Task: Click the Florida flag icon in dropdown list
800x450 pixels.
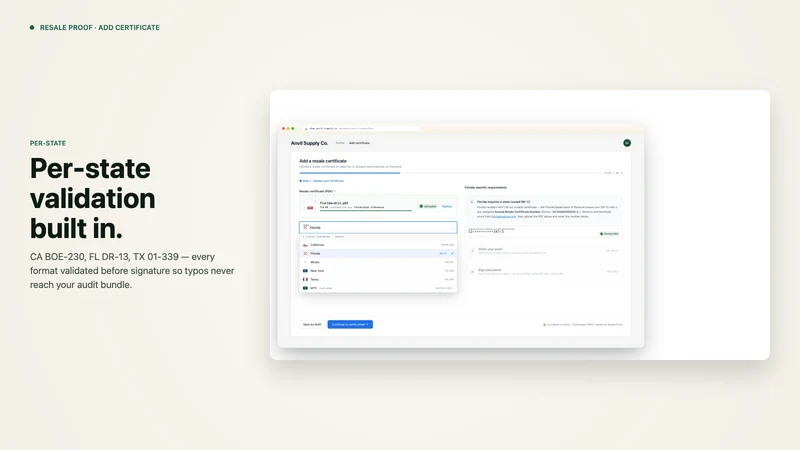Action: 305,254
